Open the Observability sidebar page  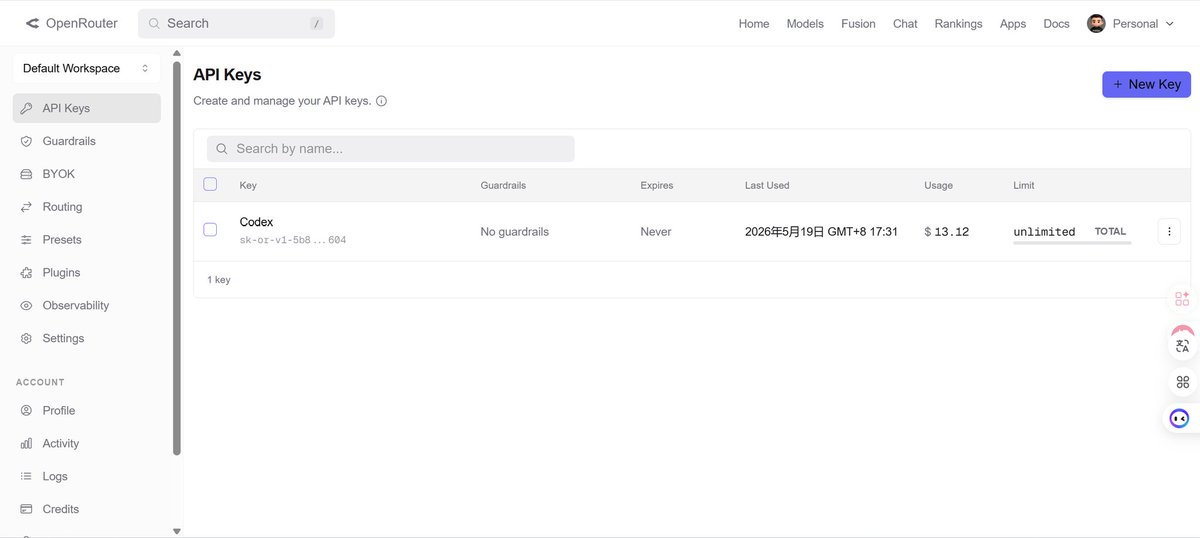(86, 306)
